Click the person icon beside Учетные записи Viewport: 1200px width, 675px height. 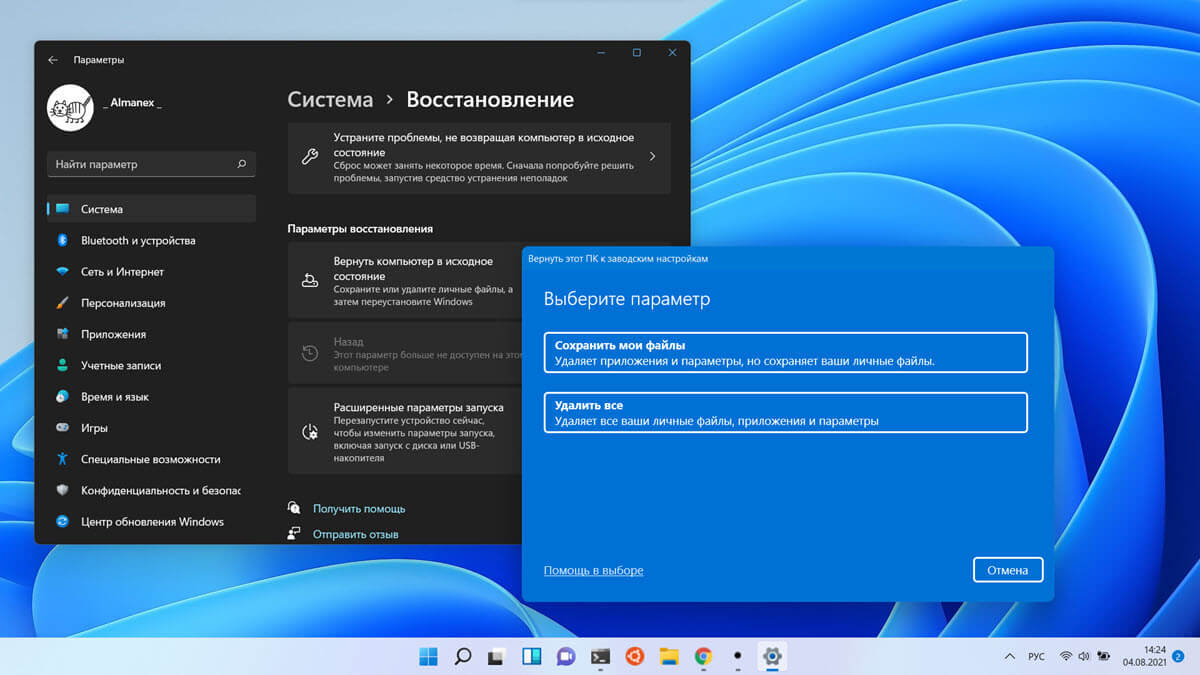tap(62, 365)
